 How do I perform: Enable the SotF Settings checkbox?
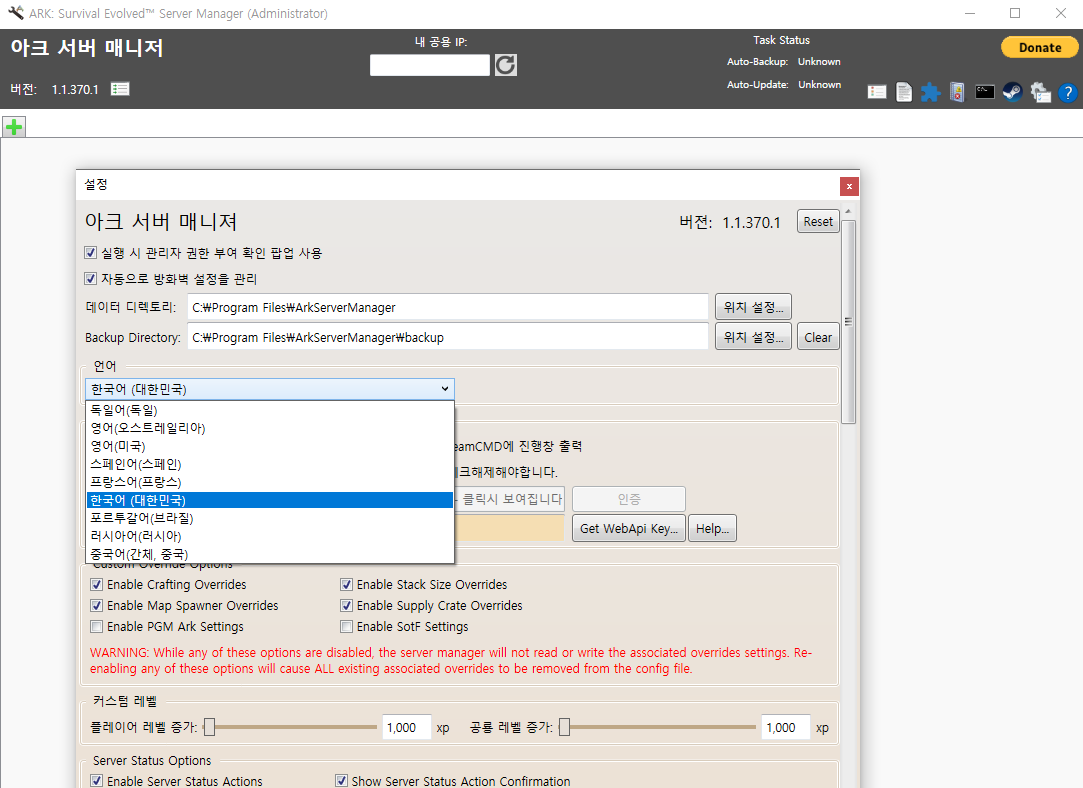pyautogui.click(x=347, y=626)
